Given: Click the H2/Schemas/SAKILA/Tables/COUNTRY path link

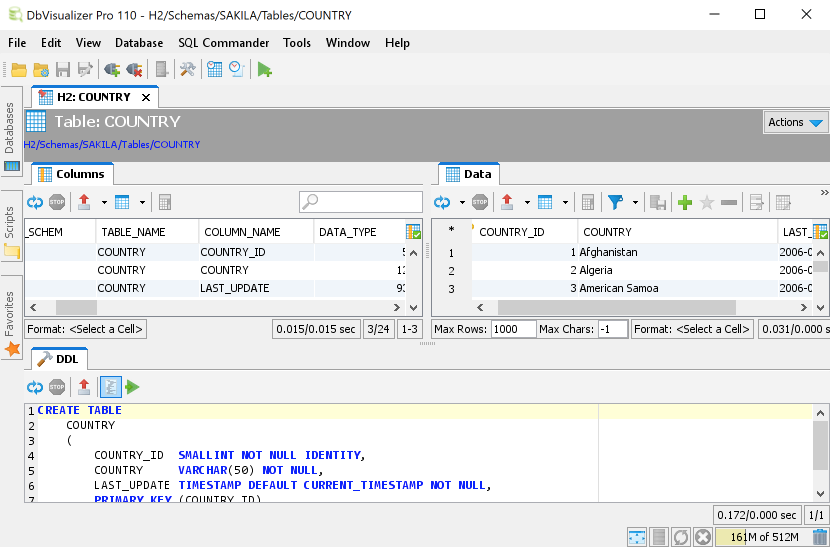Looking at the screenshot, I should [112, 145].
